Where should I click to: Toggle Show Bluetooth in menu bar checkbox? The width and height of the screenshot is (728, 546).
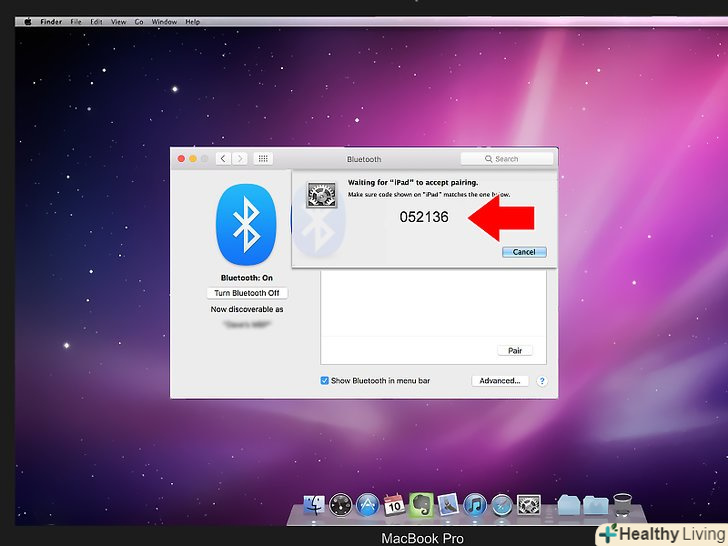click(x=325, y=381)
